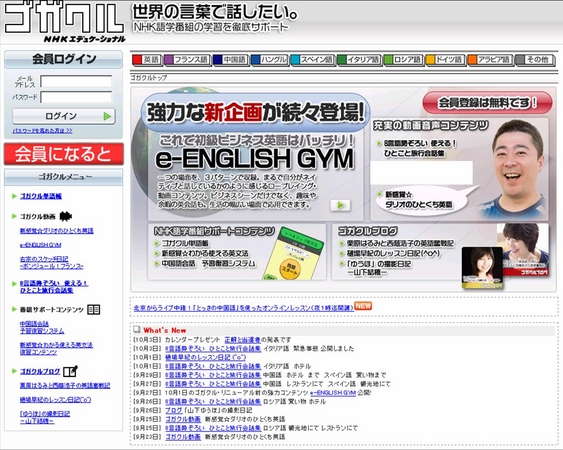
Task: Click the What's New header icon
Action: point(137,329)
